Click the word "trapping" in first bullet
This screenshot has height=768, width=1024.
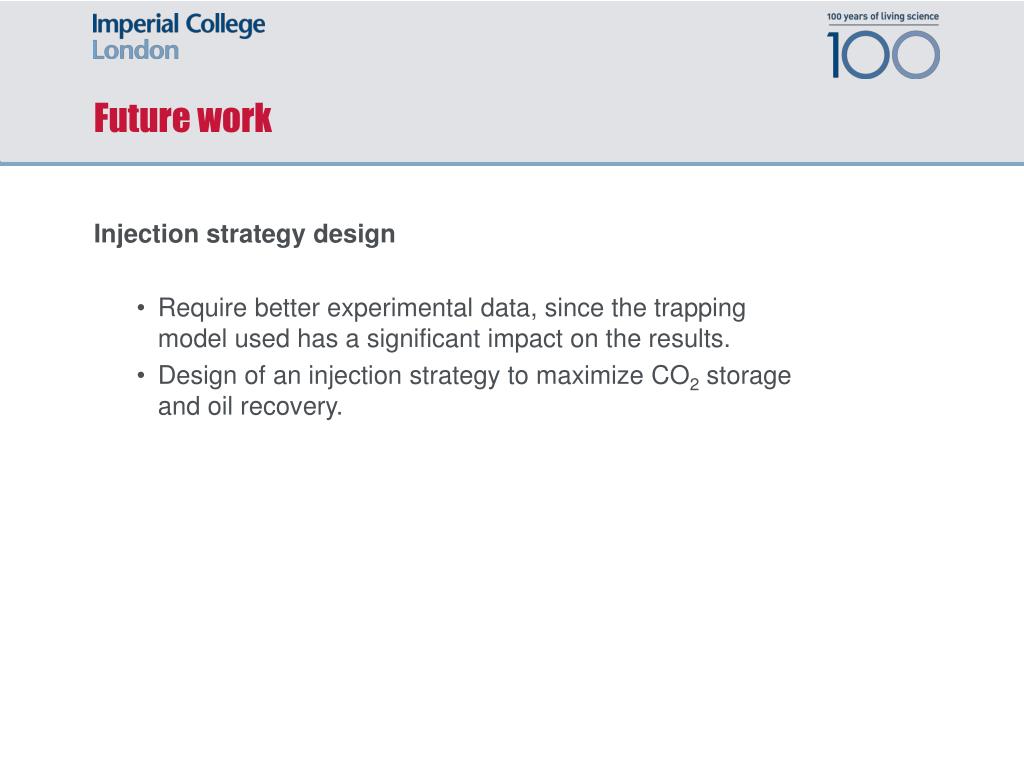(x=699, y=308)
